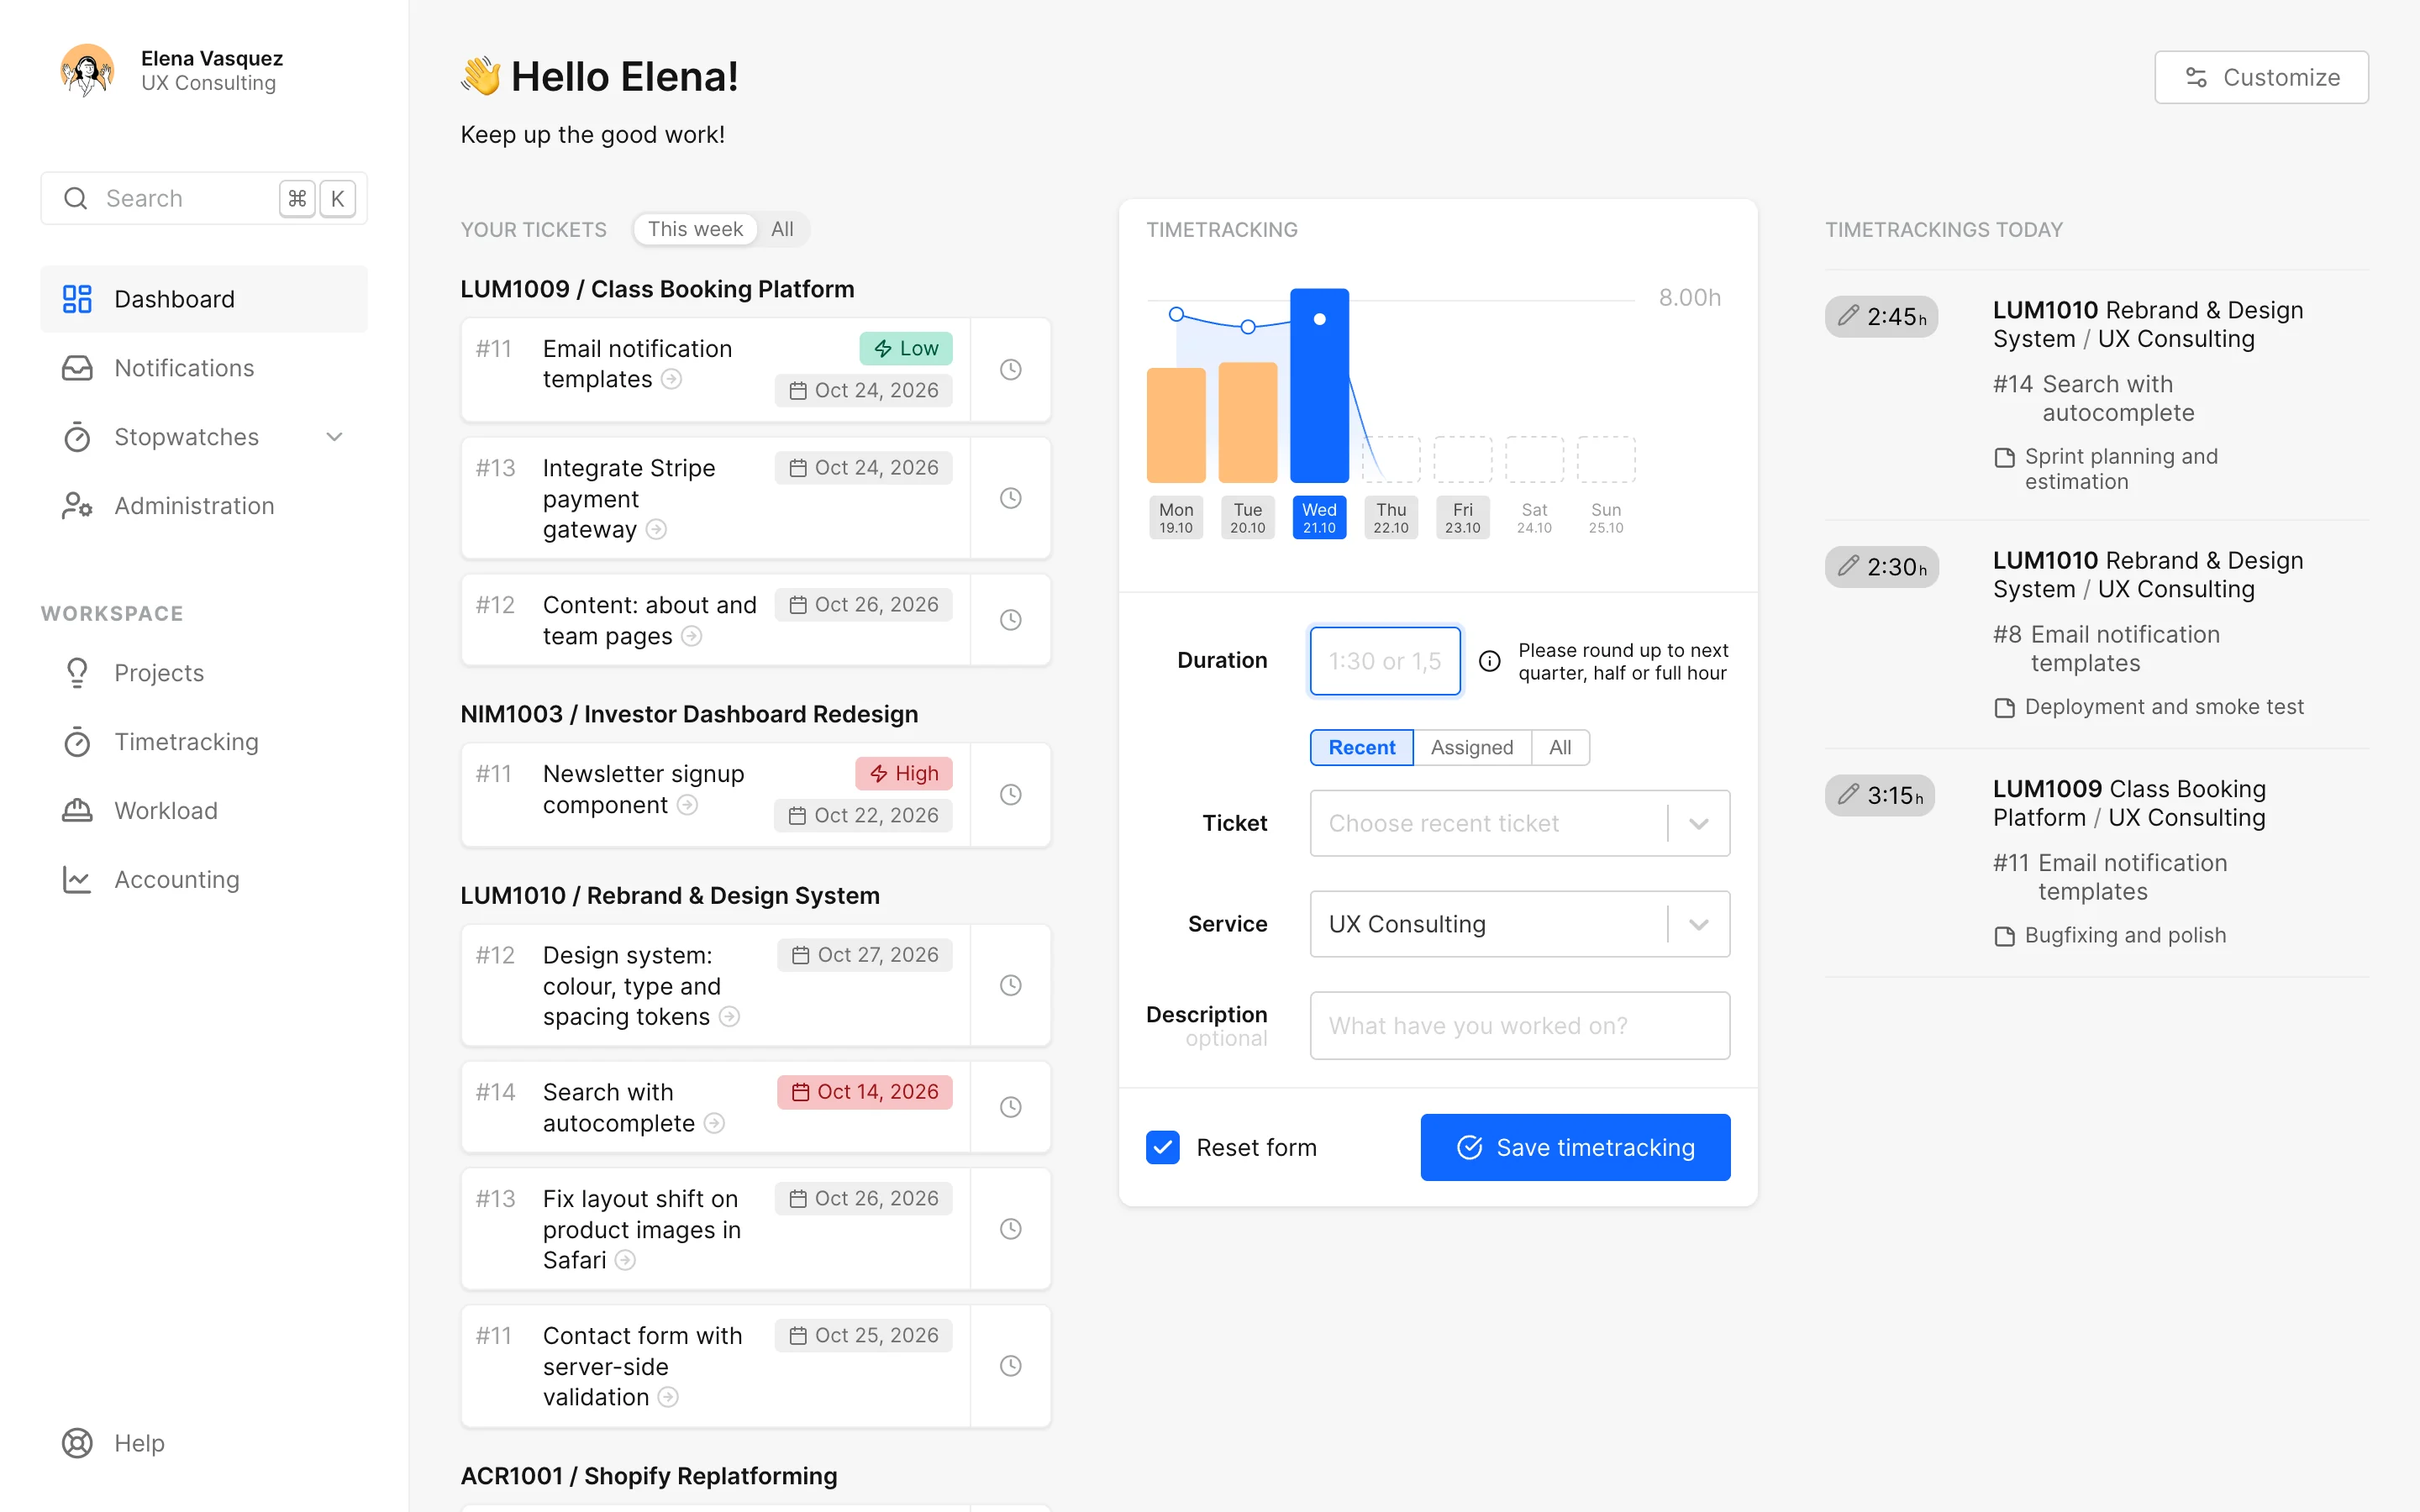
Task: Click the High priority badge on Newsletter signup
Action: tap(904, 773)
